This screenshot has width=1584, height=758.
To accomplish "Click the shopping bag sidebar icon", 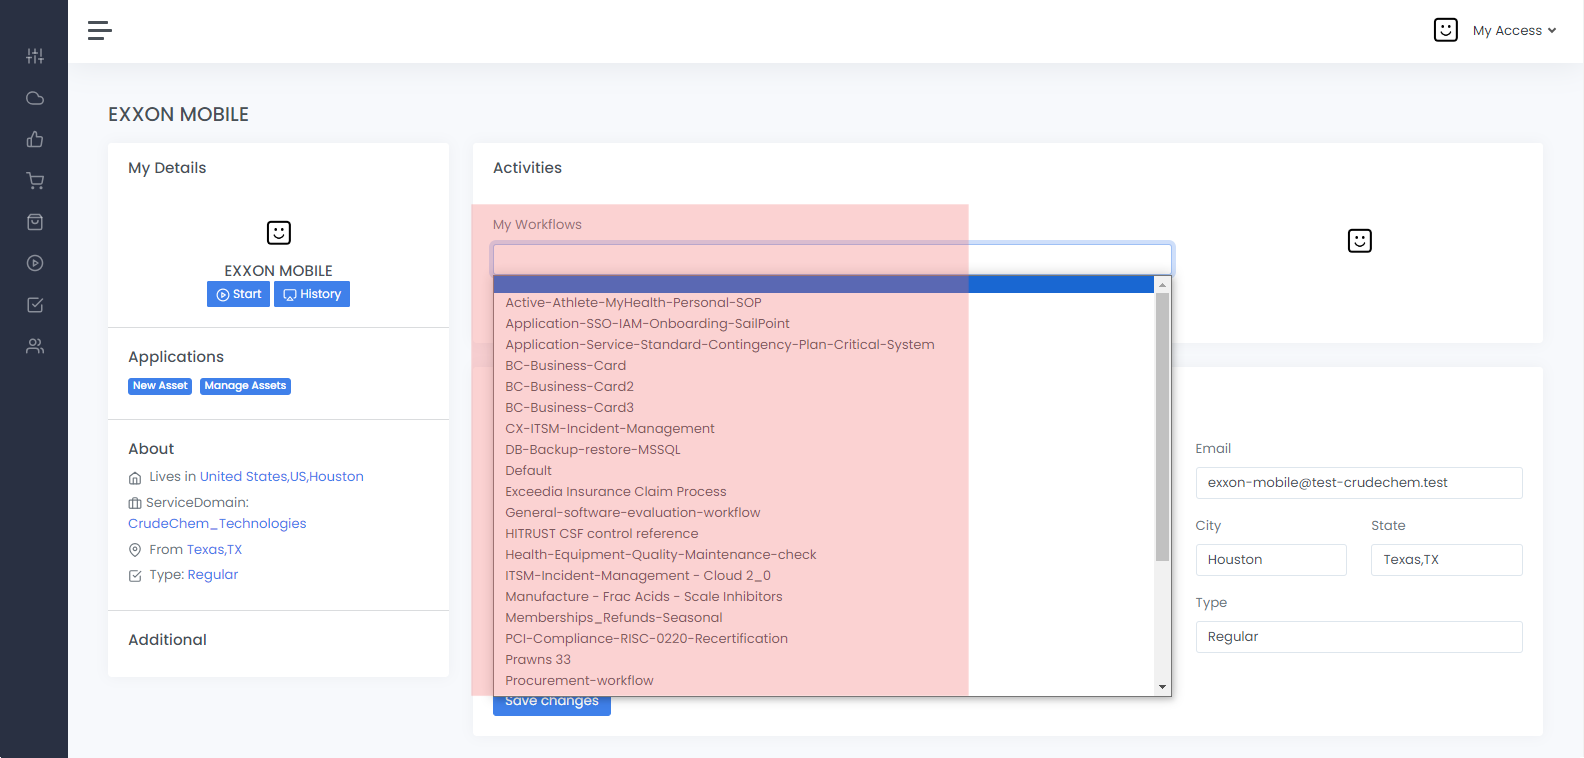I will click(x=35, y=222).
